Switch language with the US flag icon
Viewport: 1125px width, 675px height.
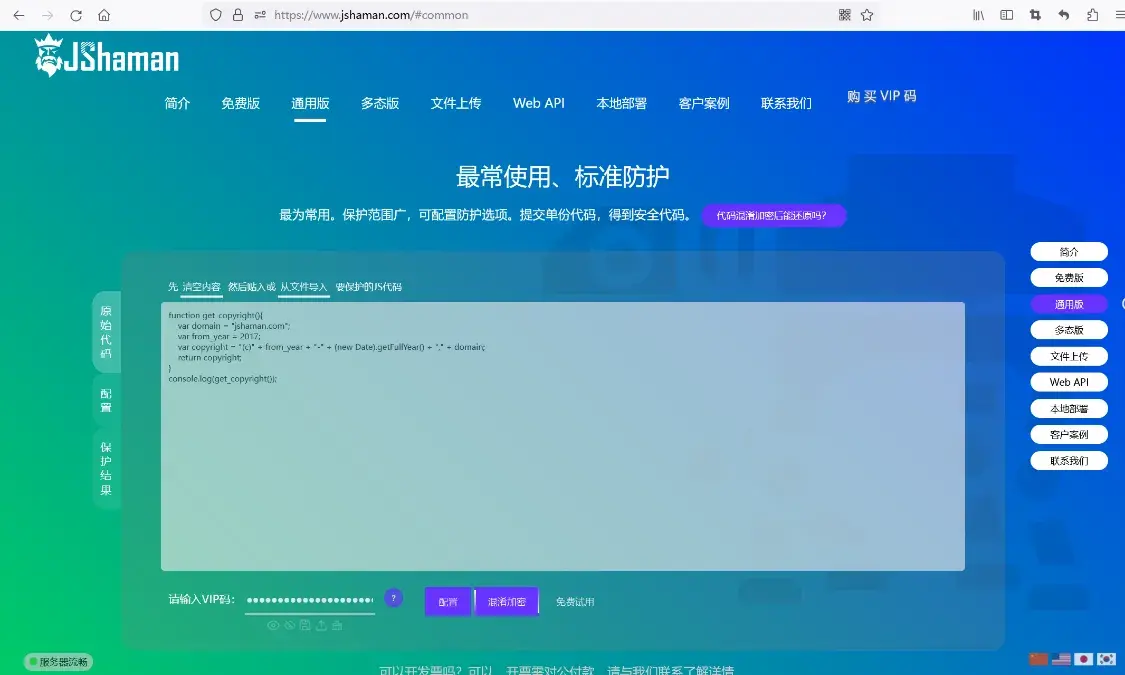[x=1060, y=658]
